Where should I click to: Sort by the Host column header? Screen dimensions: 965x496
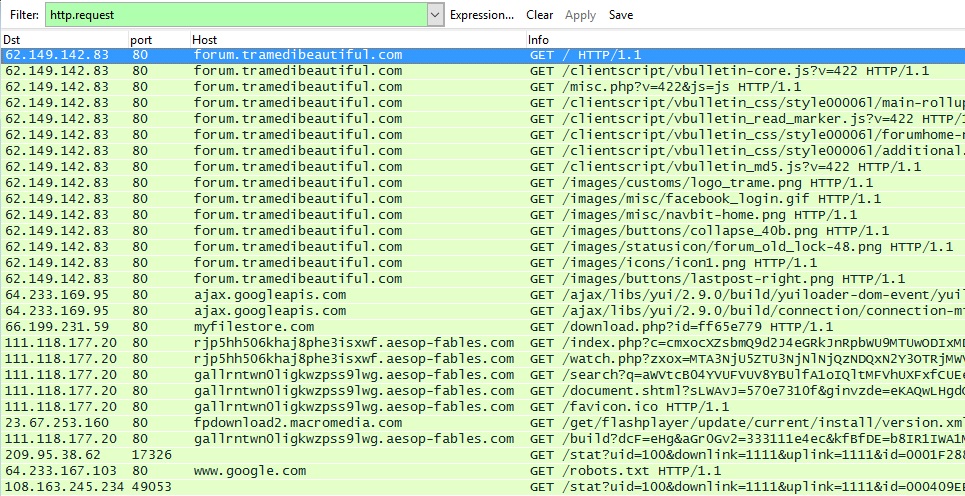pyautogui.click(x=358, y=39)
